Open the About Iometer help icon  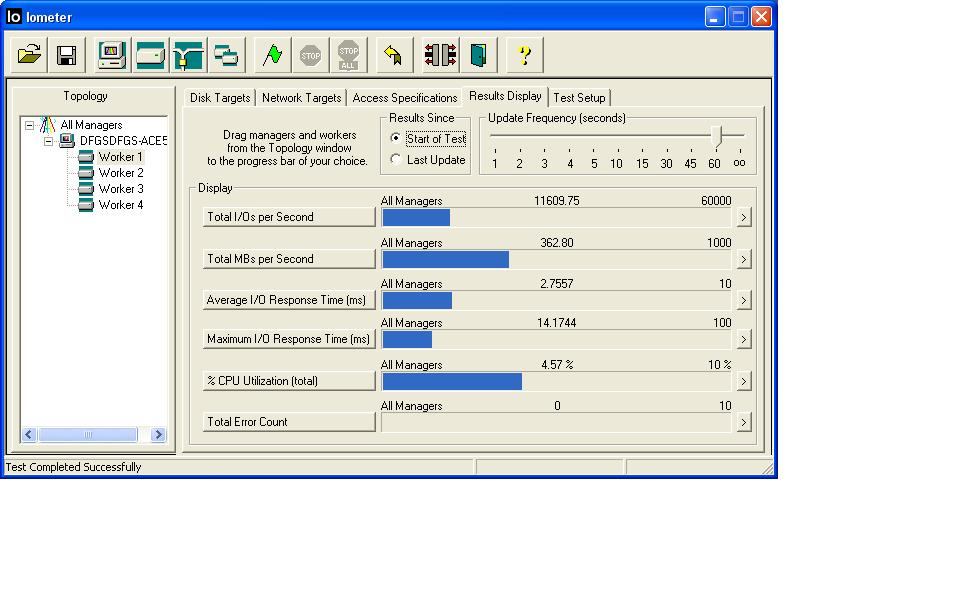[x=525, y=55]
